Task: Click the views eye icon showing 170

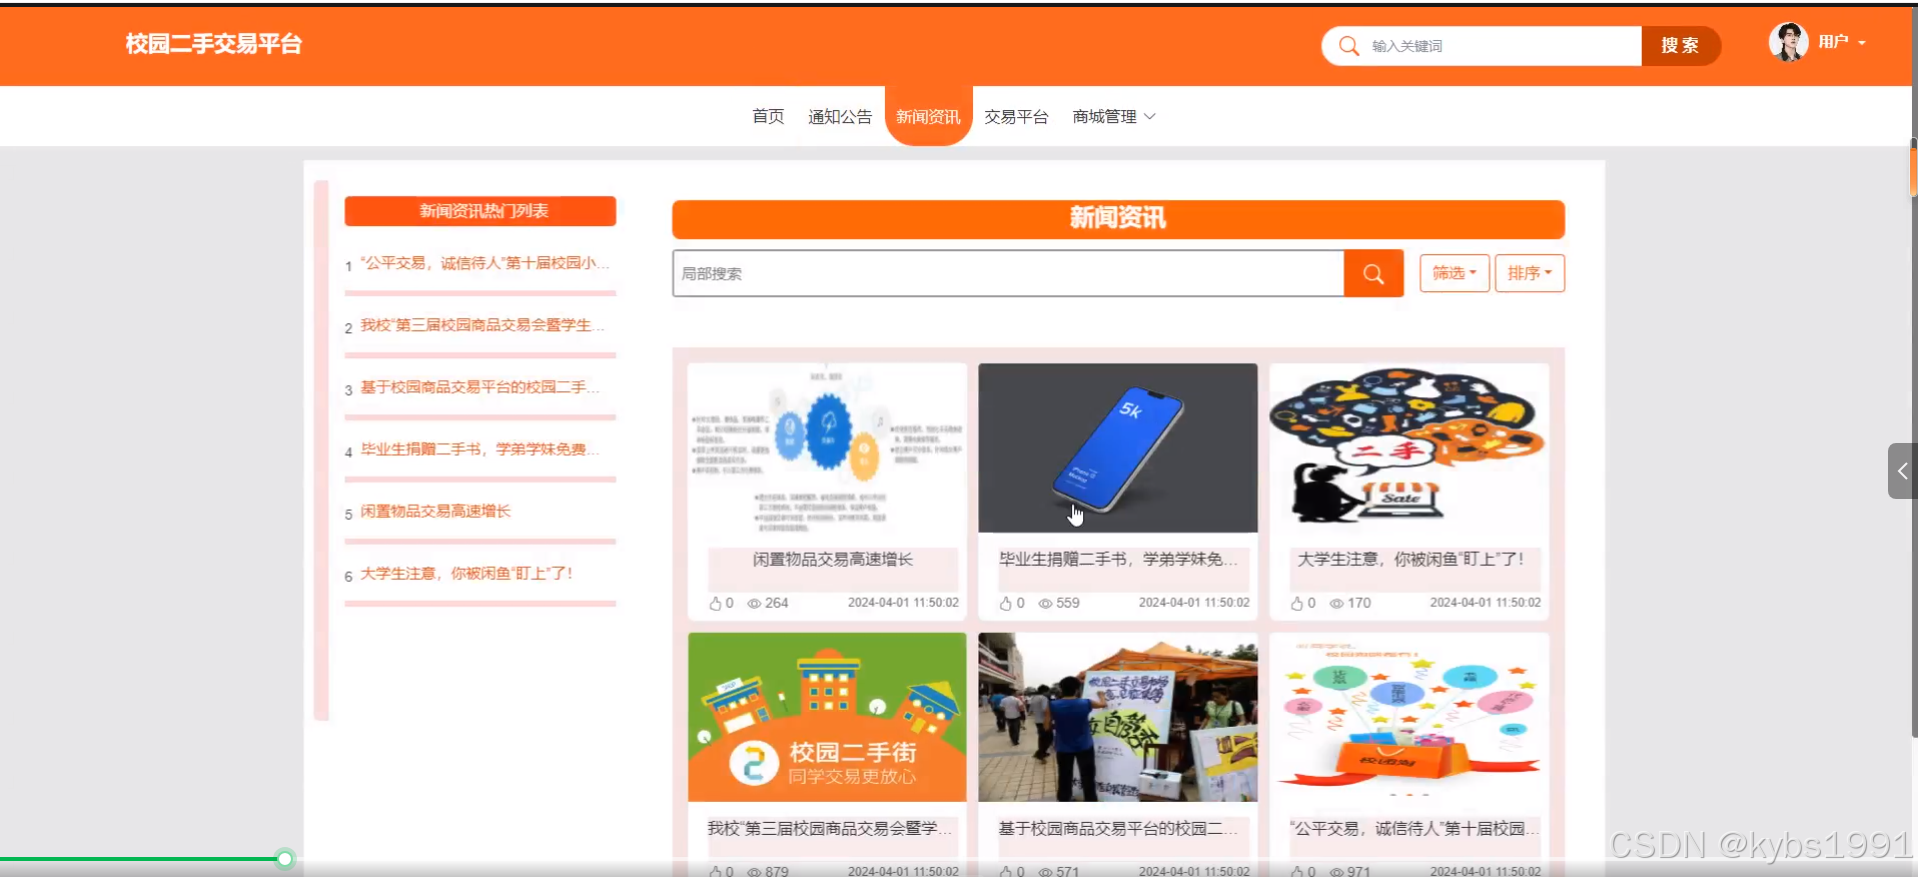Action: [x=1336, y=603]
